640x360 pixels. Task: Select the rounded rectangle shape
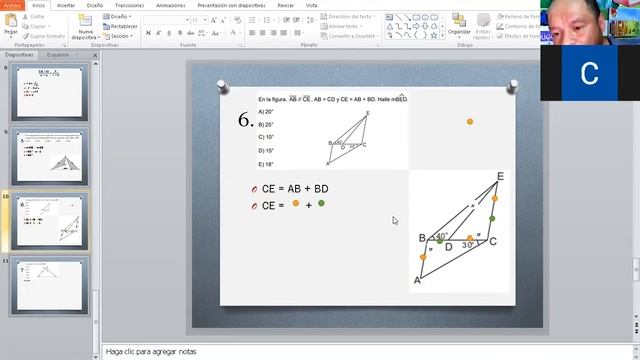pos(434,18)
